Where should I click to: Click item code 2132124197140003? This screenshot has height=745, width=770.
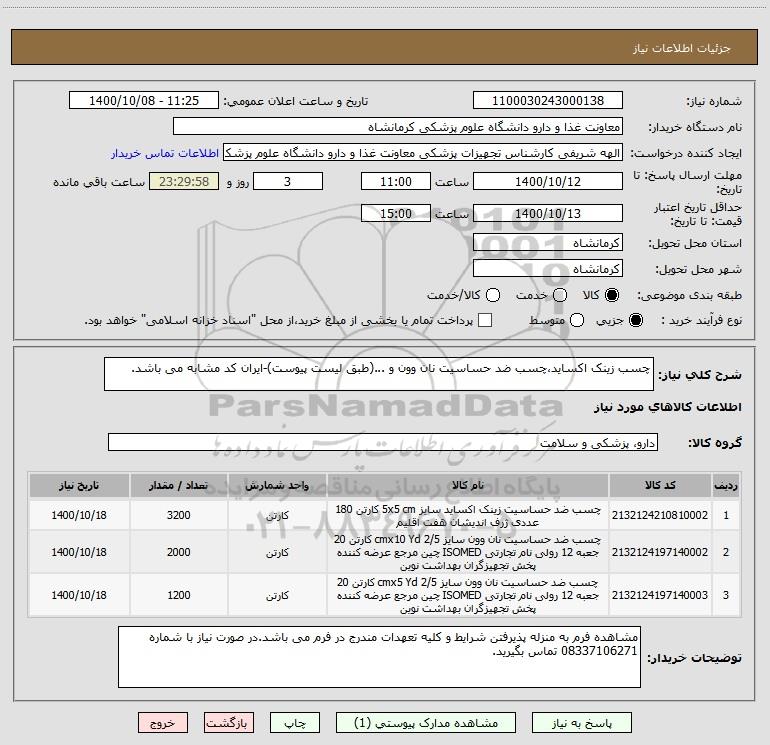[660, 595]
